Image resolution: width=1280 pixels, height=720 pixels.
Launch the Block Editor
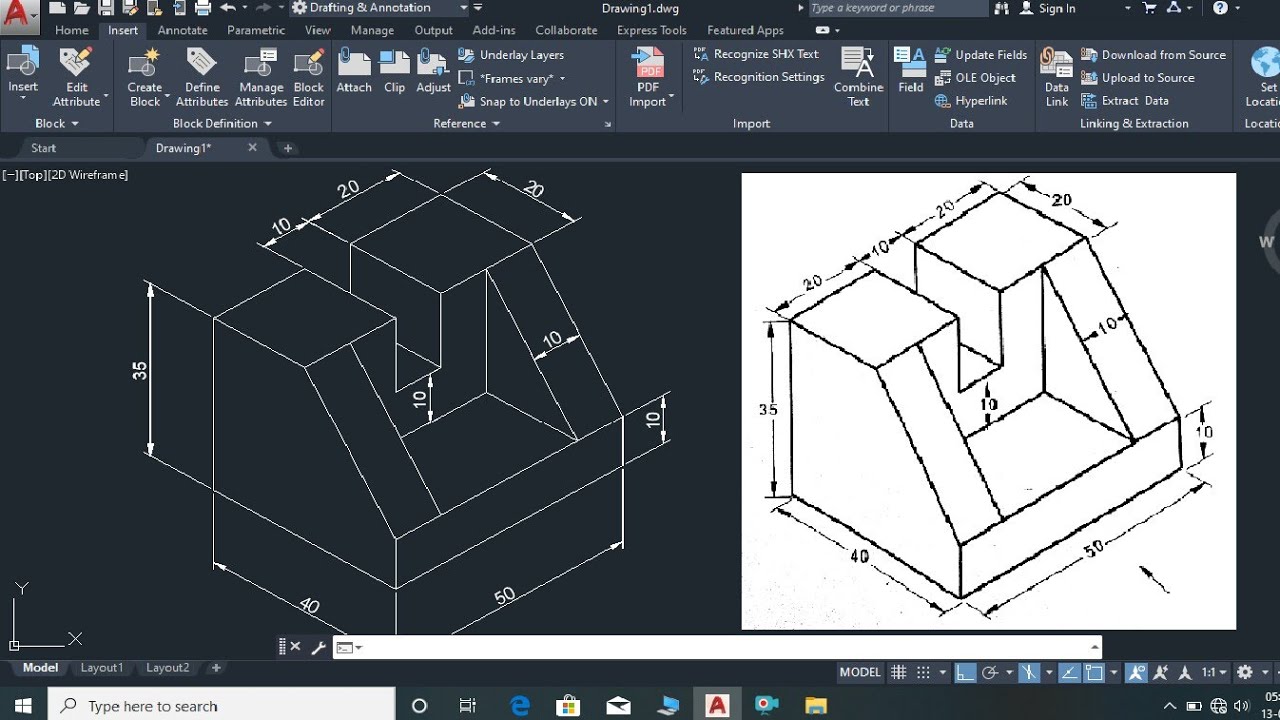[x=308, y=77]
